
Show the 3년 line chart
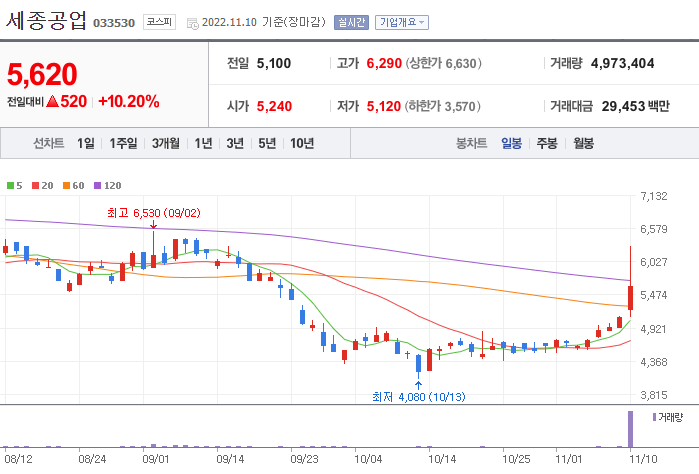235,143
